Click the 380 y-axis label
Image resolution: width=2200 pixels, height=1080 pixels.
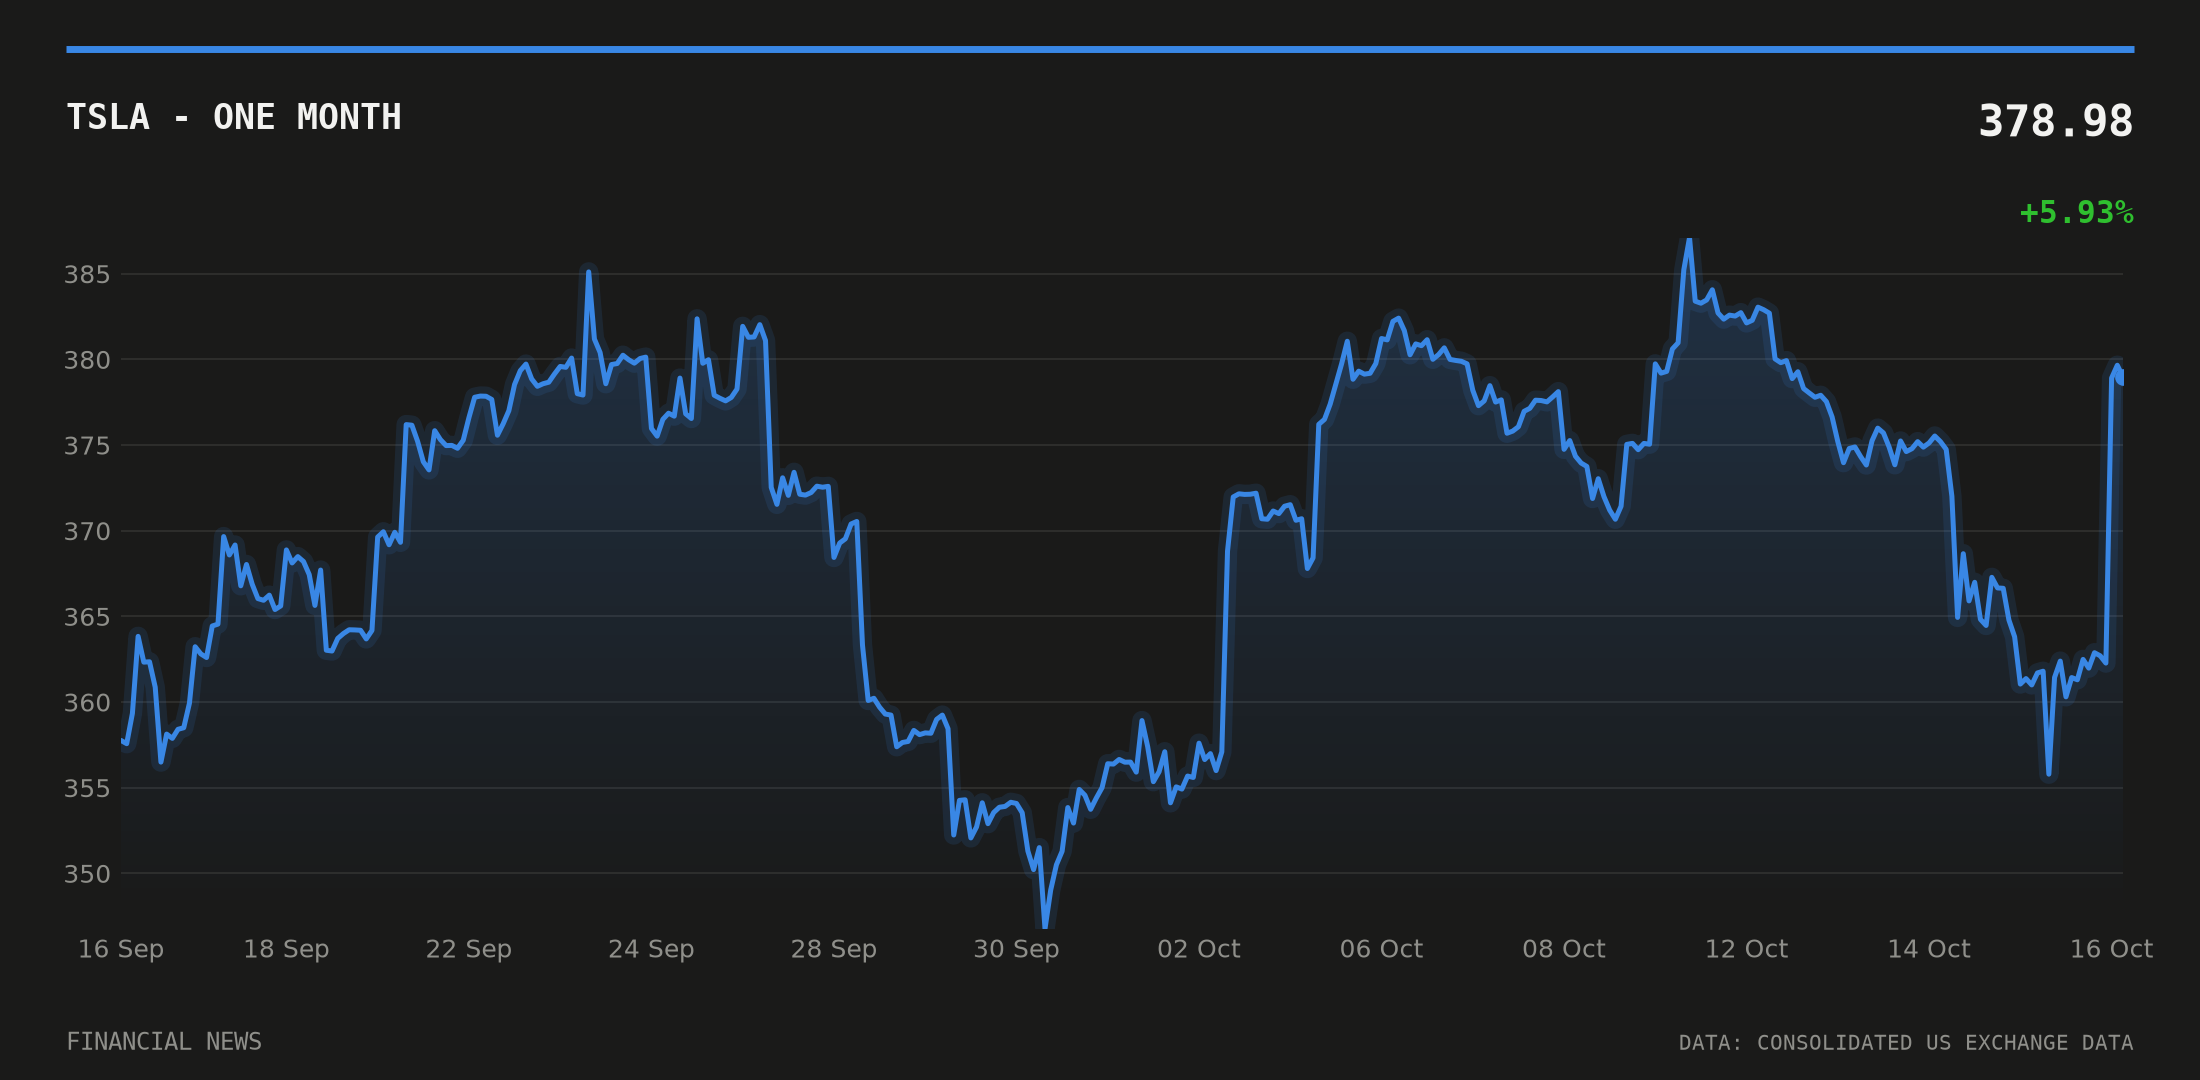[x=87, y=360]
